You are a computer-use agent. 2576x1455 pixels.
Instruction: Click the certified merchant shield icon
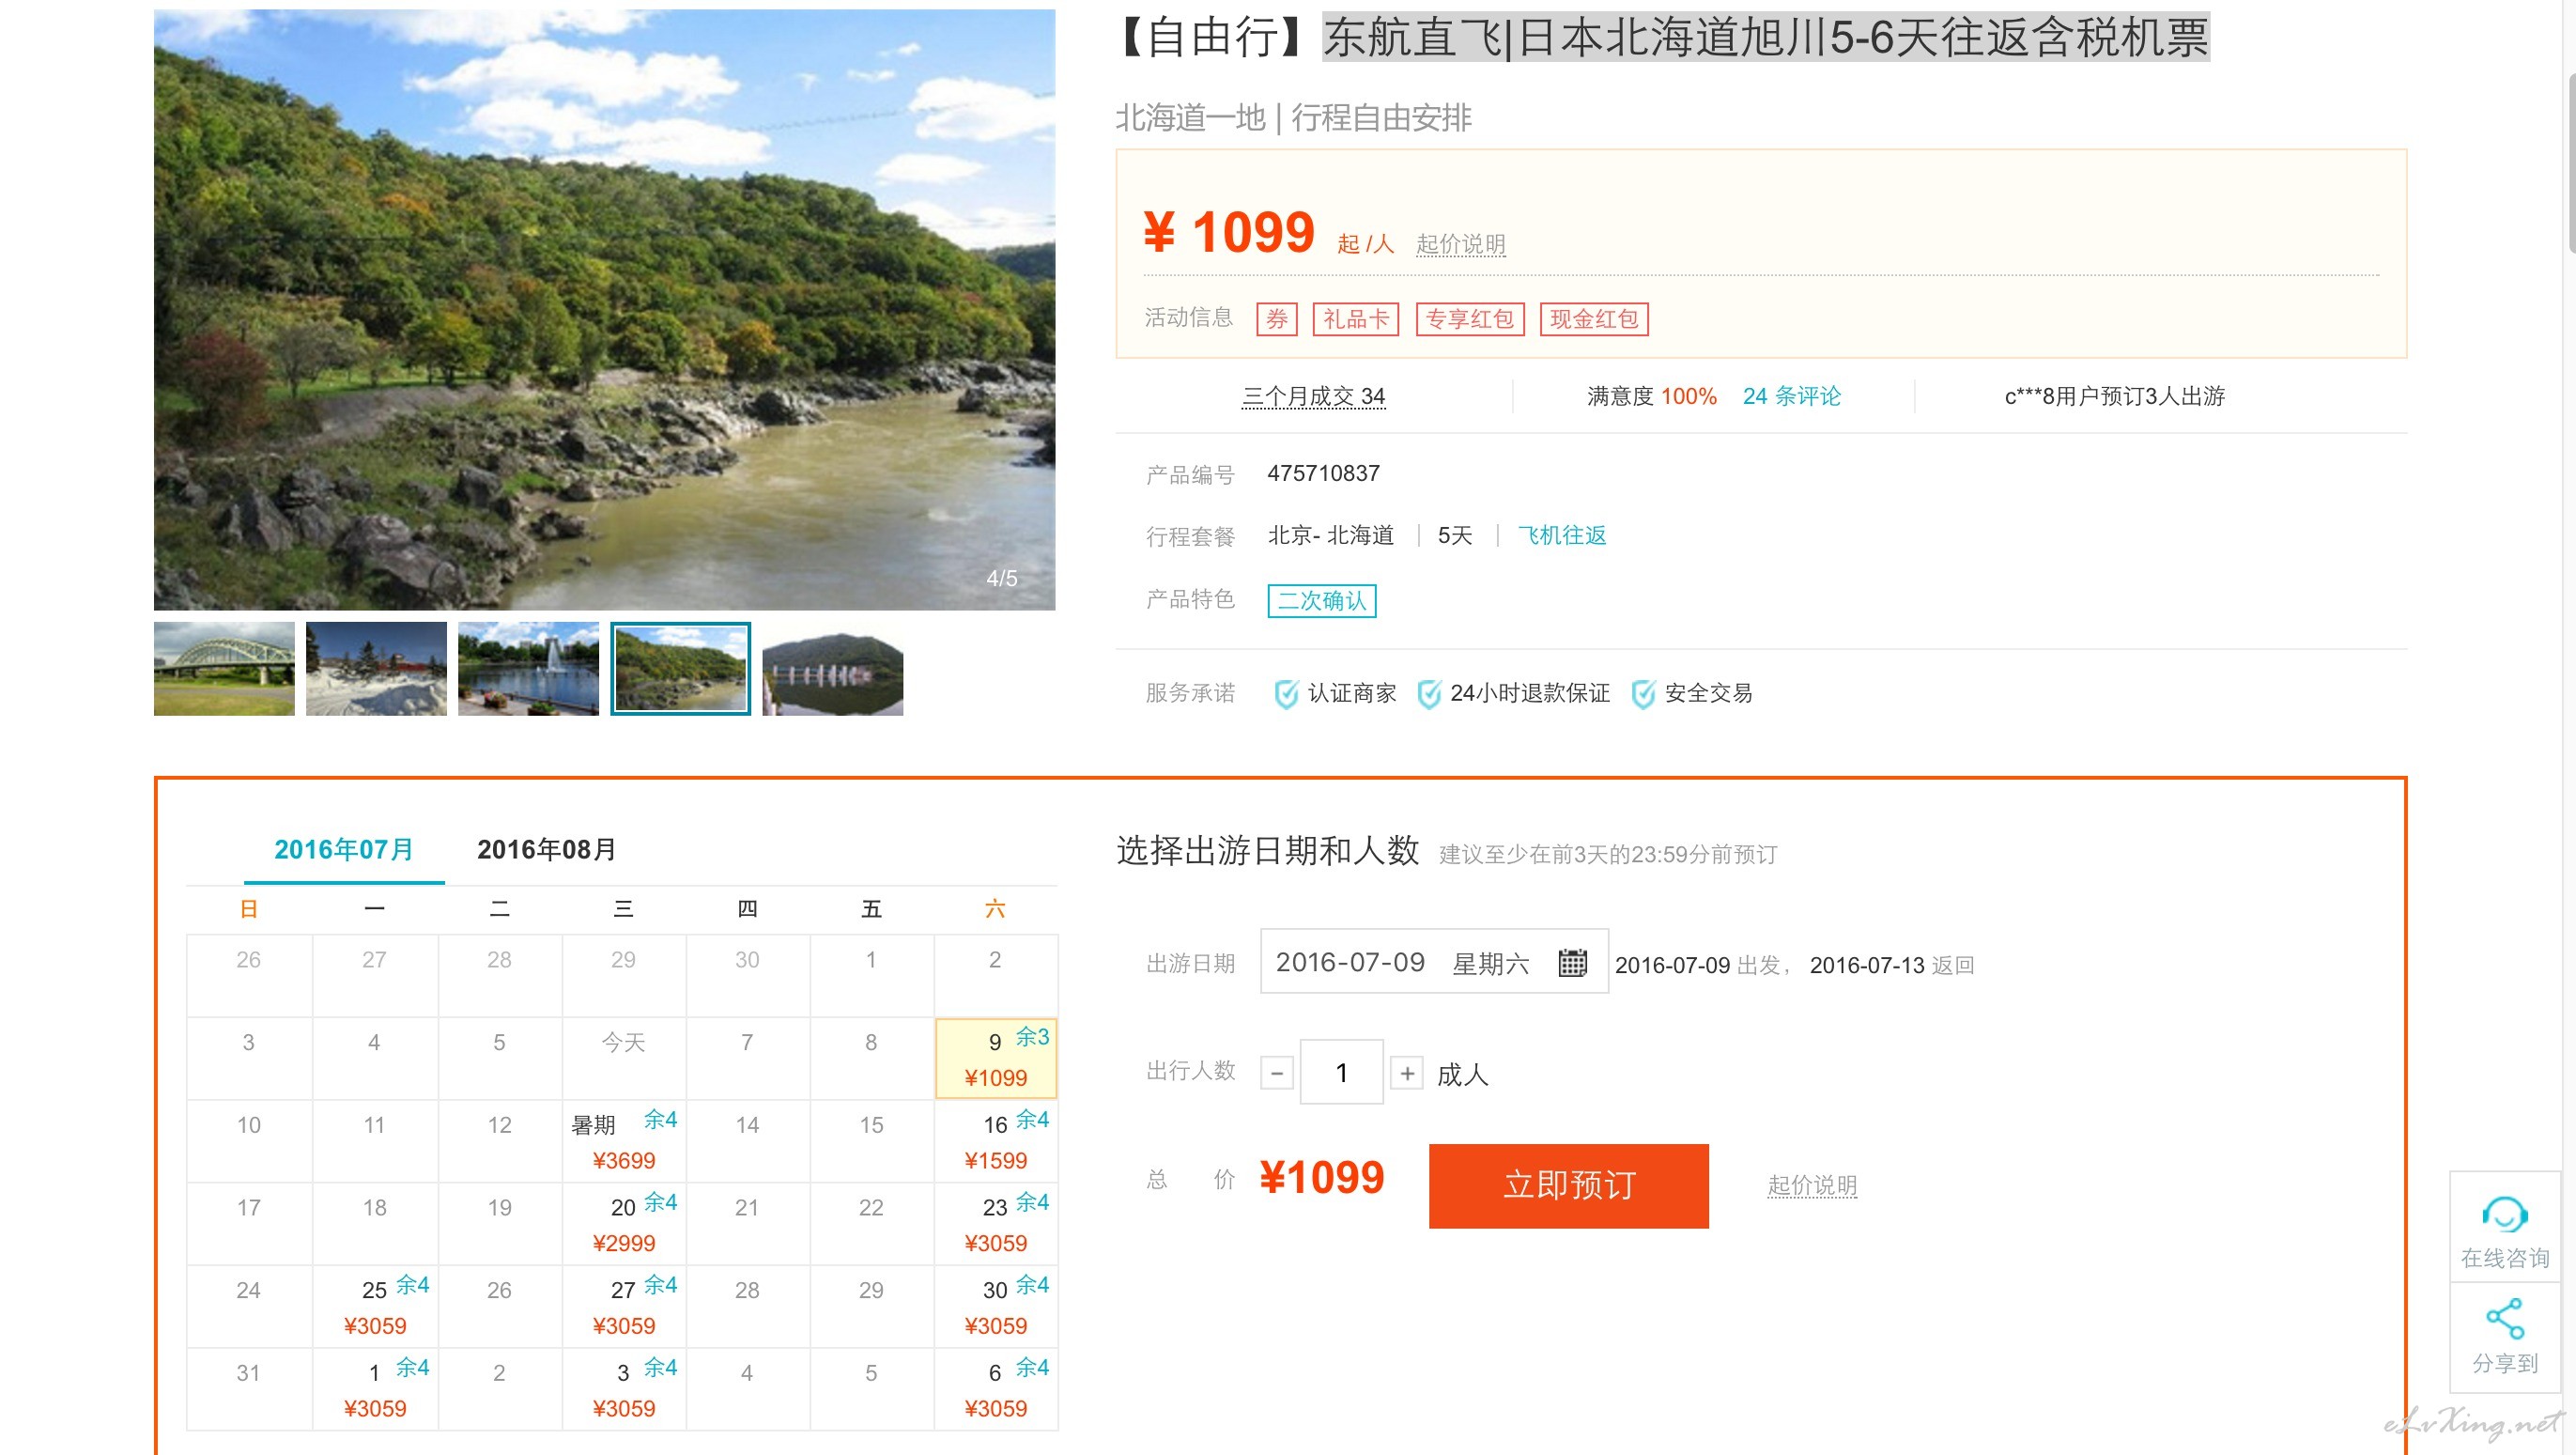[x=1286, y=693]
